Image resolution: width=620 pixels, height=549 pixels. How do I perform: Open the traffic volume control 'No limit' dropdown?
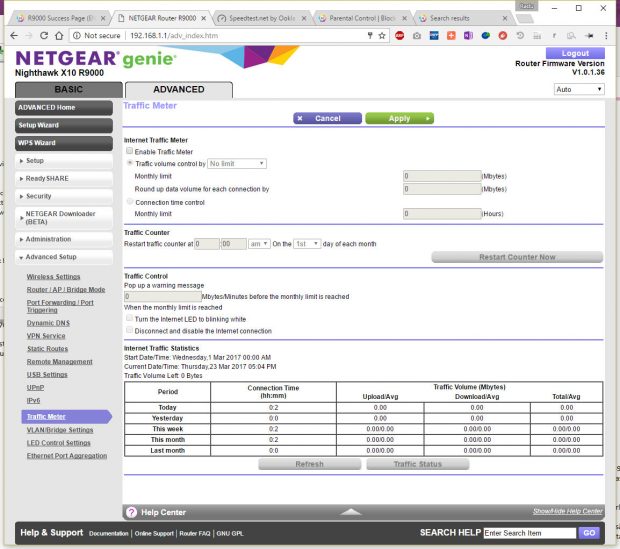click(237, 163)
